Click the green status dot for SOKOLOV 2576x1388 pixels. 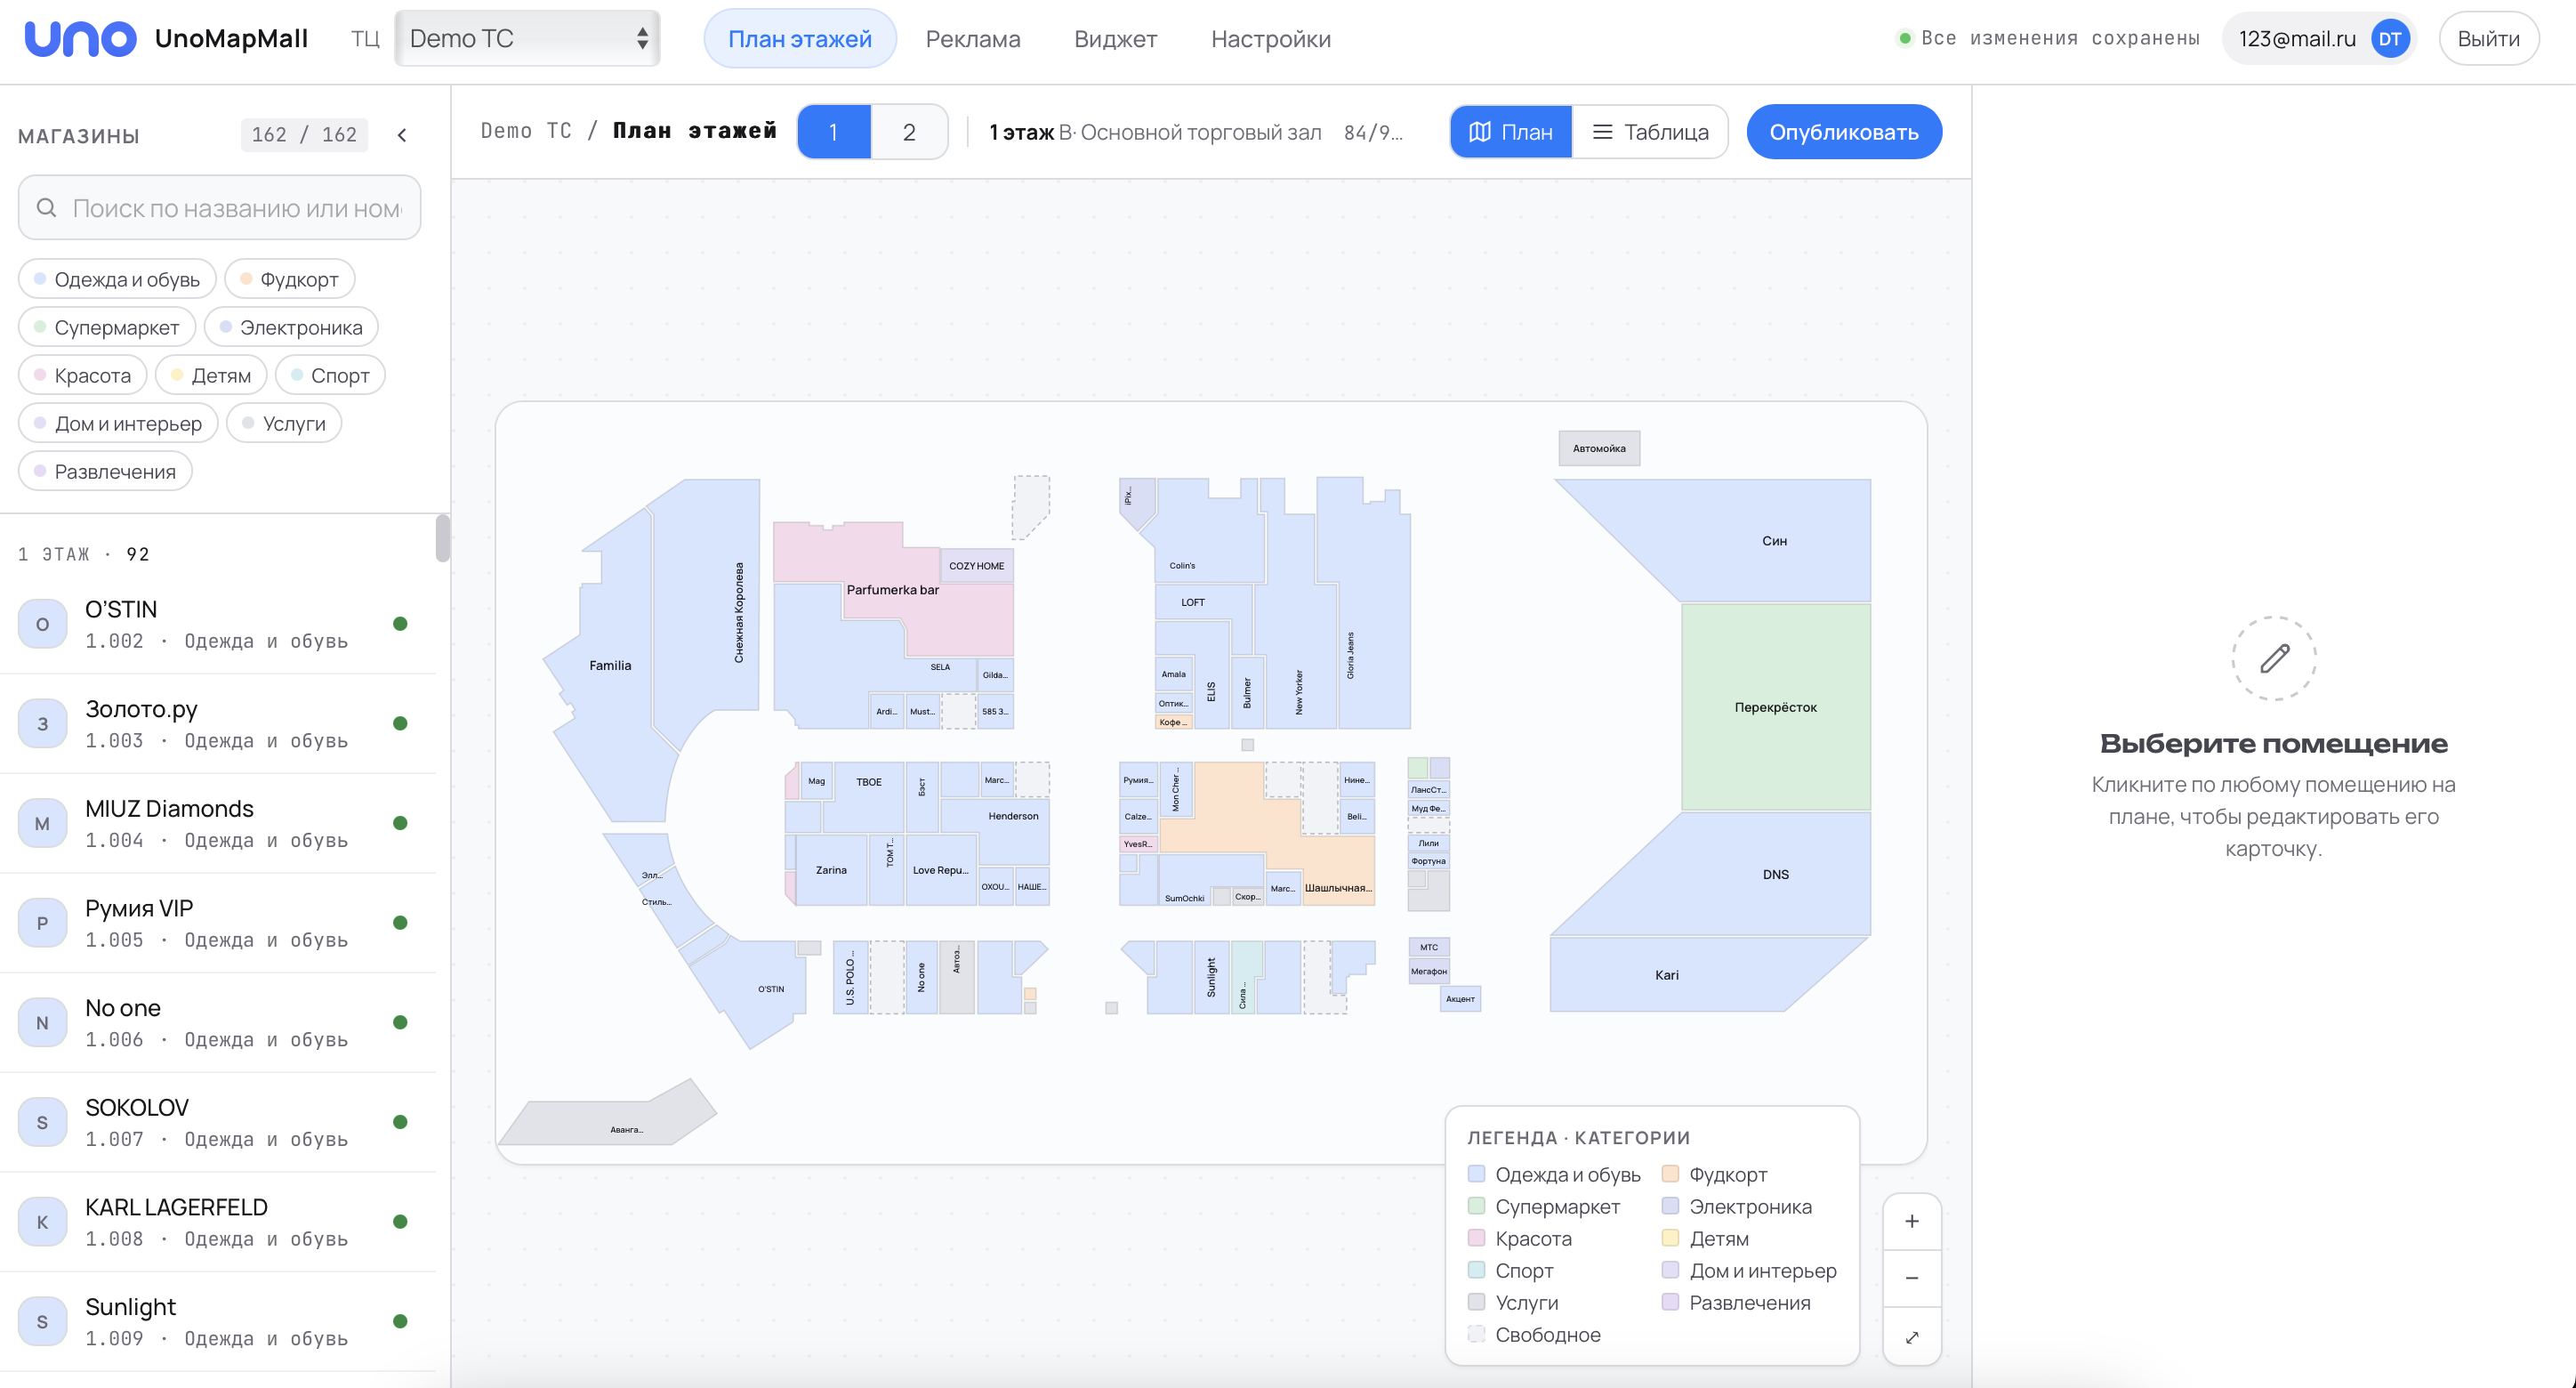(400, 1122)
